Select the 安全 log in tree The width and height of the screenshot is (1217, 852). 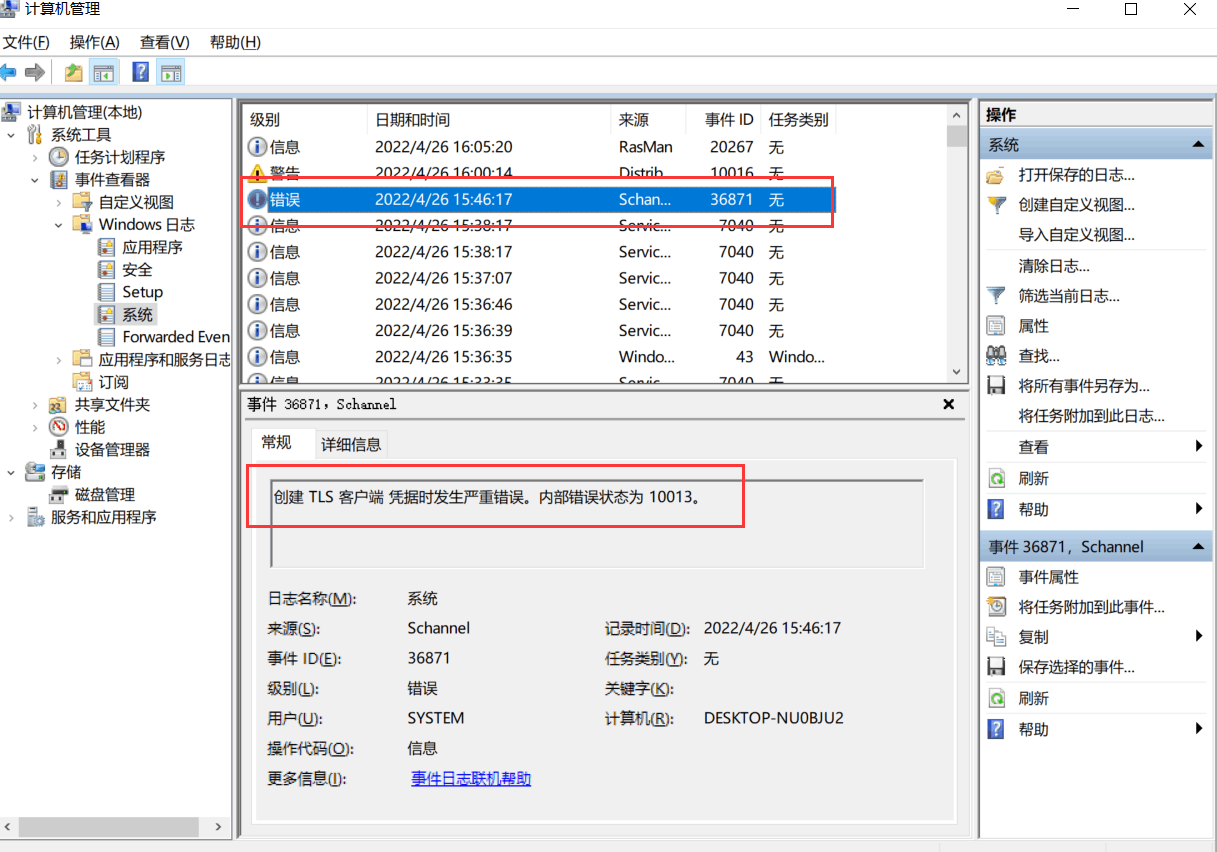pos(137,270)
